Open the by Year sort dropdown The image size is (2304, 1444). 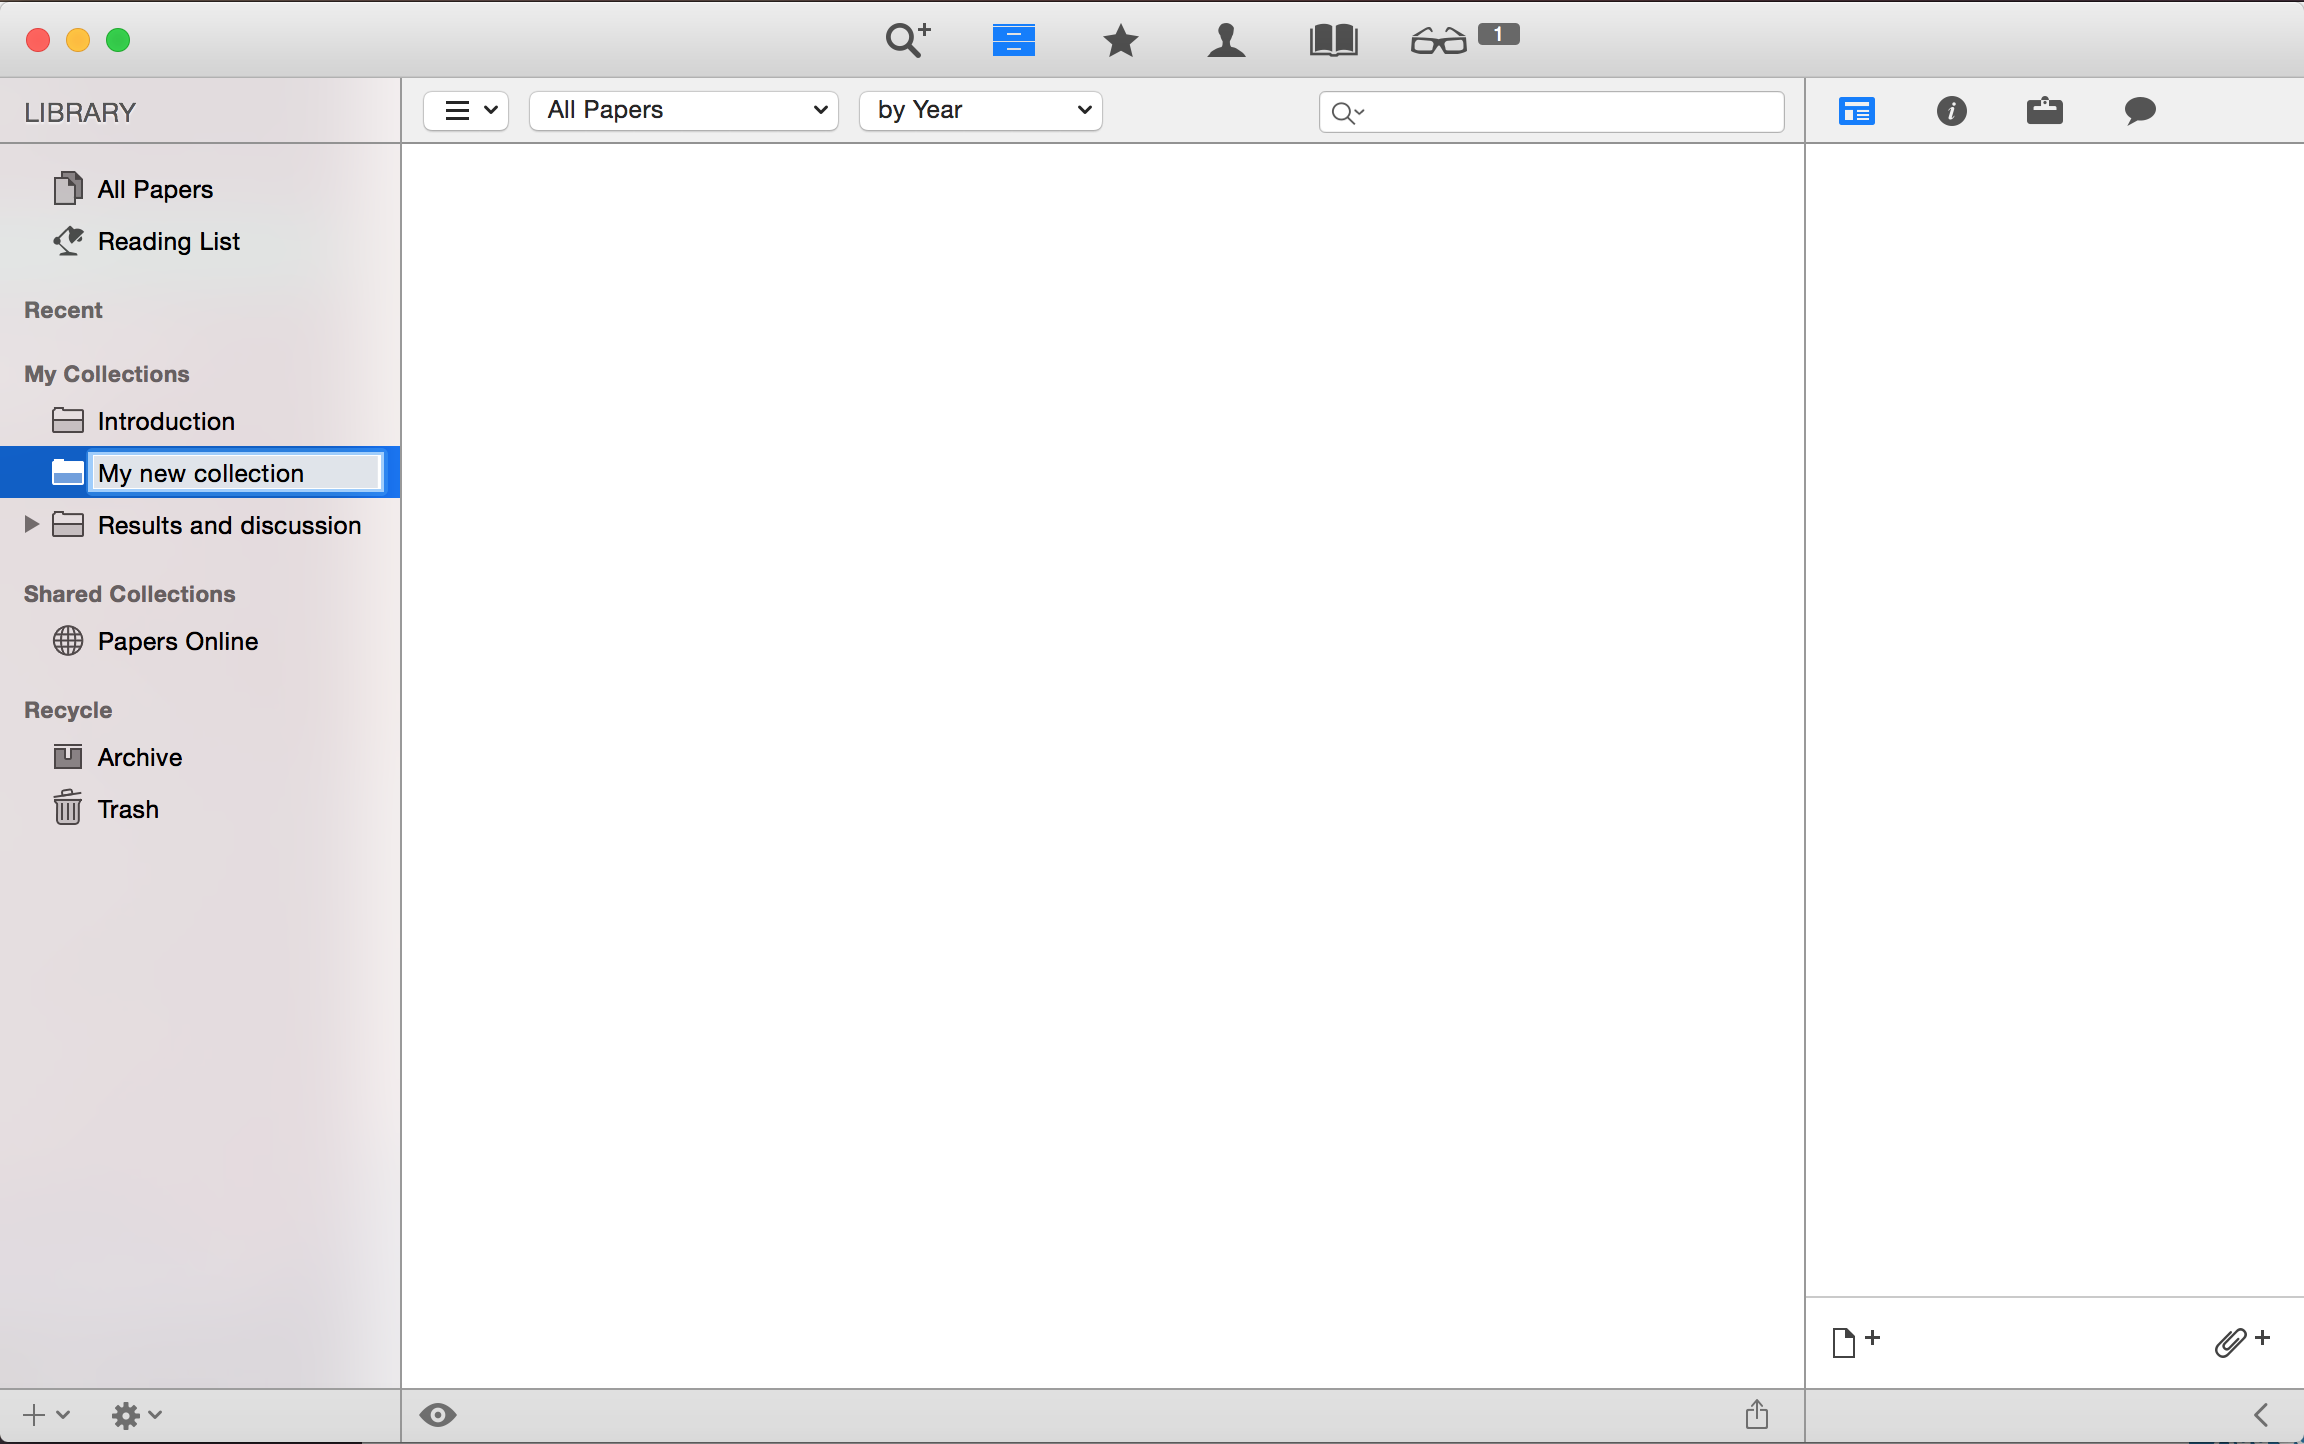[981, 110]
